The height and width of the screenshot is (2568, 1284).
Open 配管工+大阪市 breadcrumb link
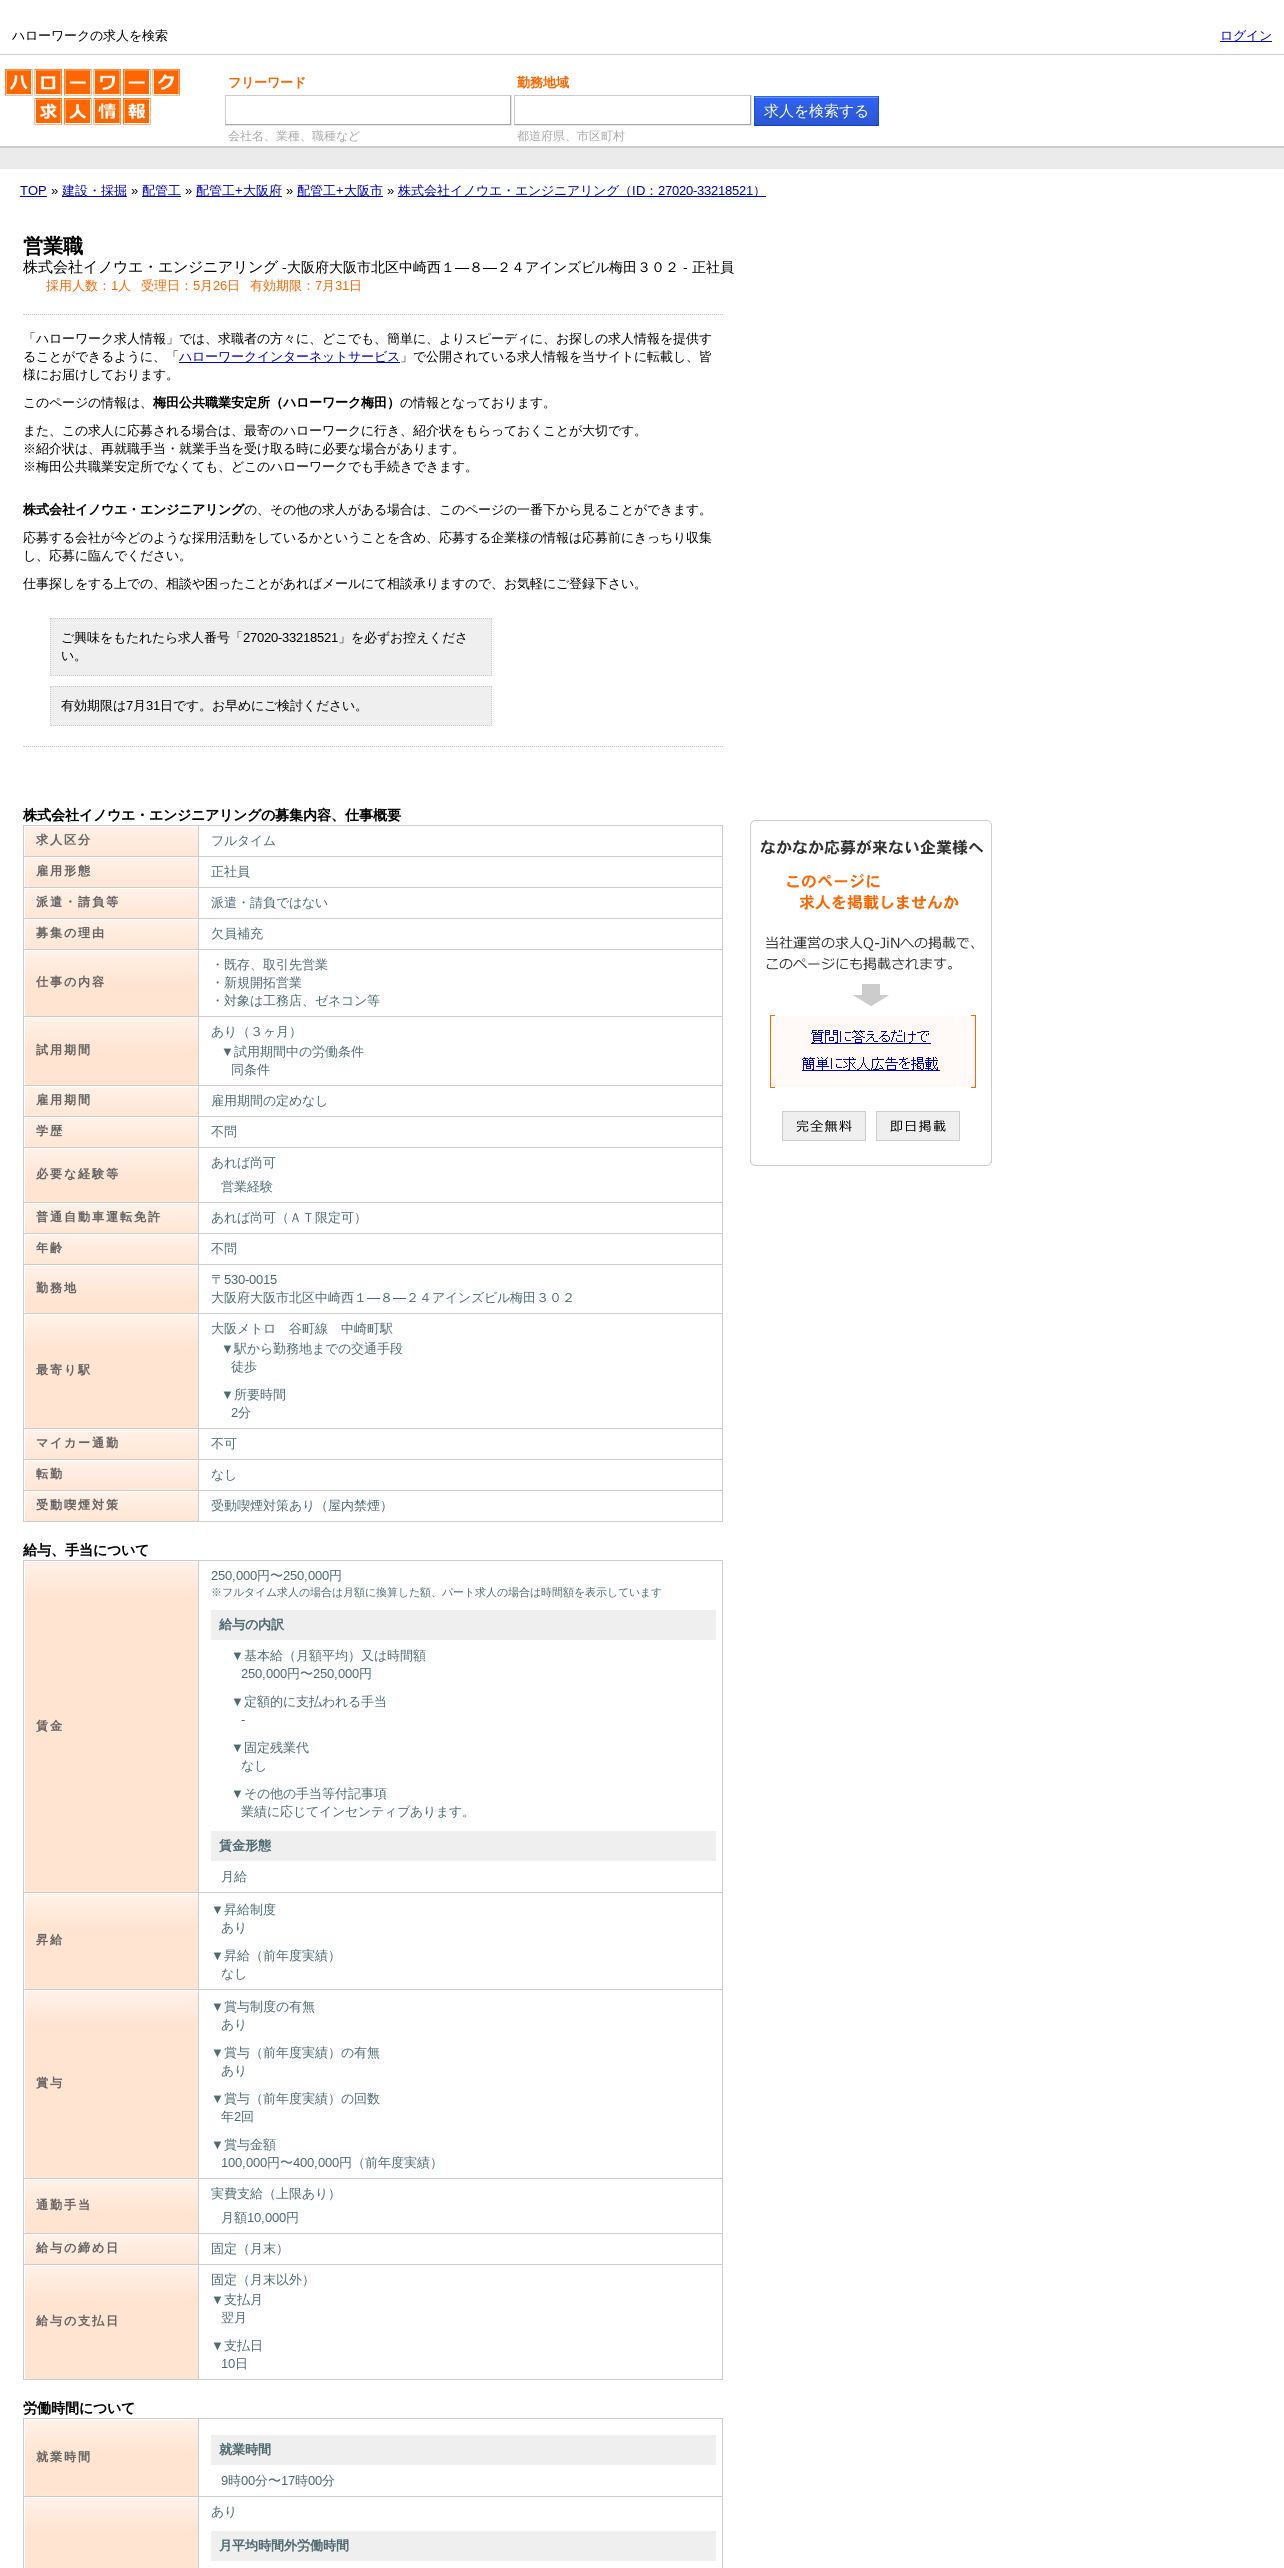coord(340,191)
